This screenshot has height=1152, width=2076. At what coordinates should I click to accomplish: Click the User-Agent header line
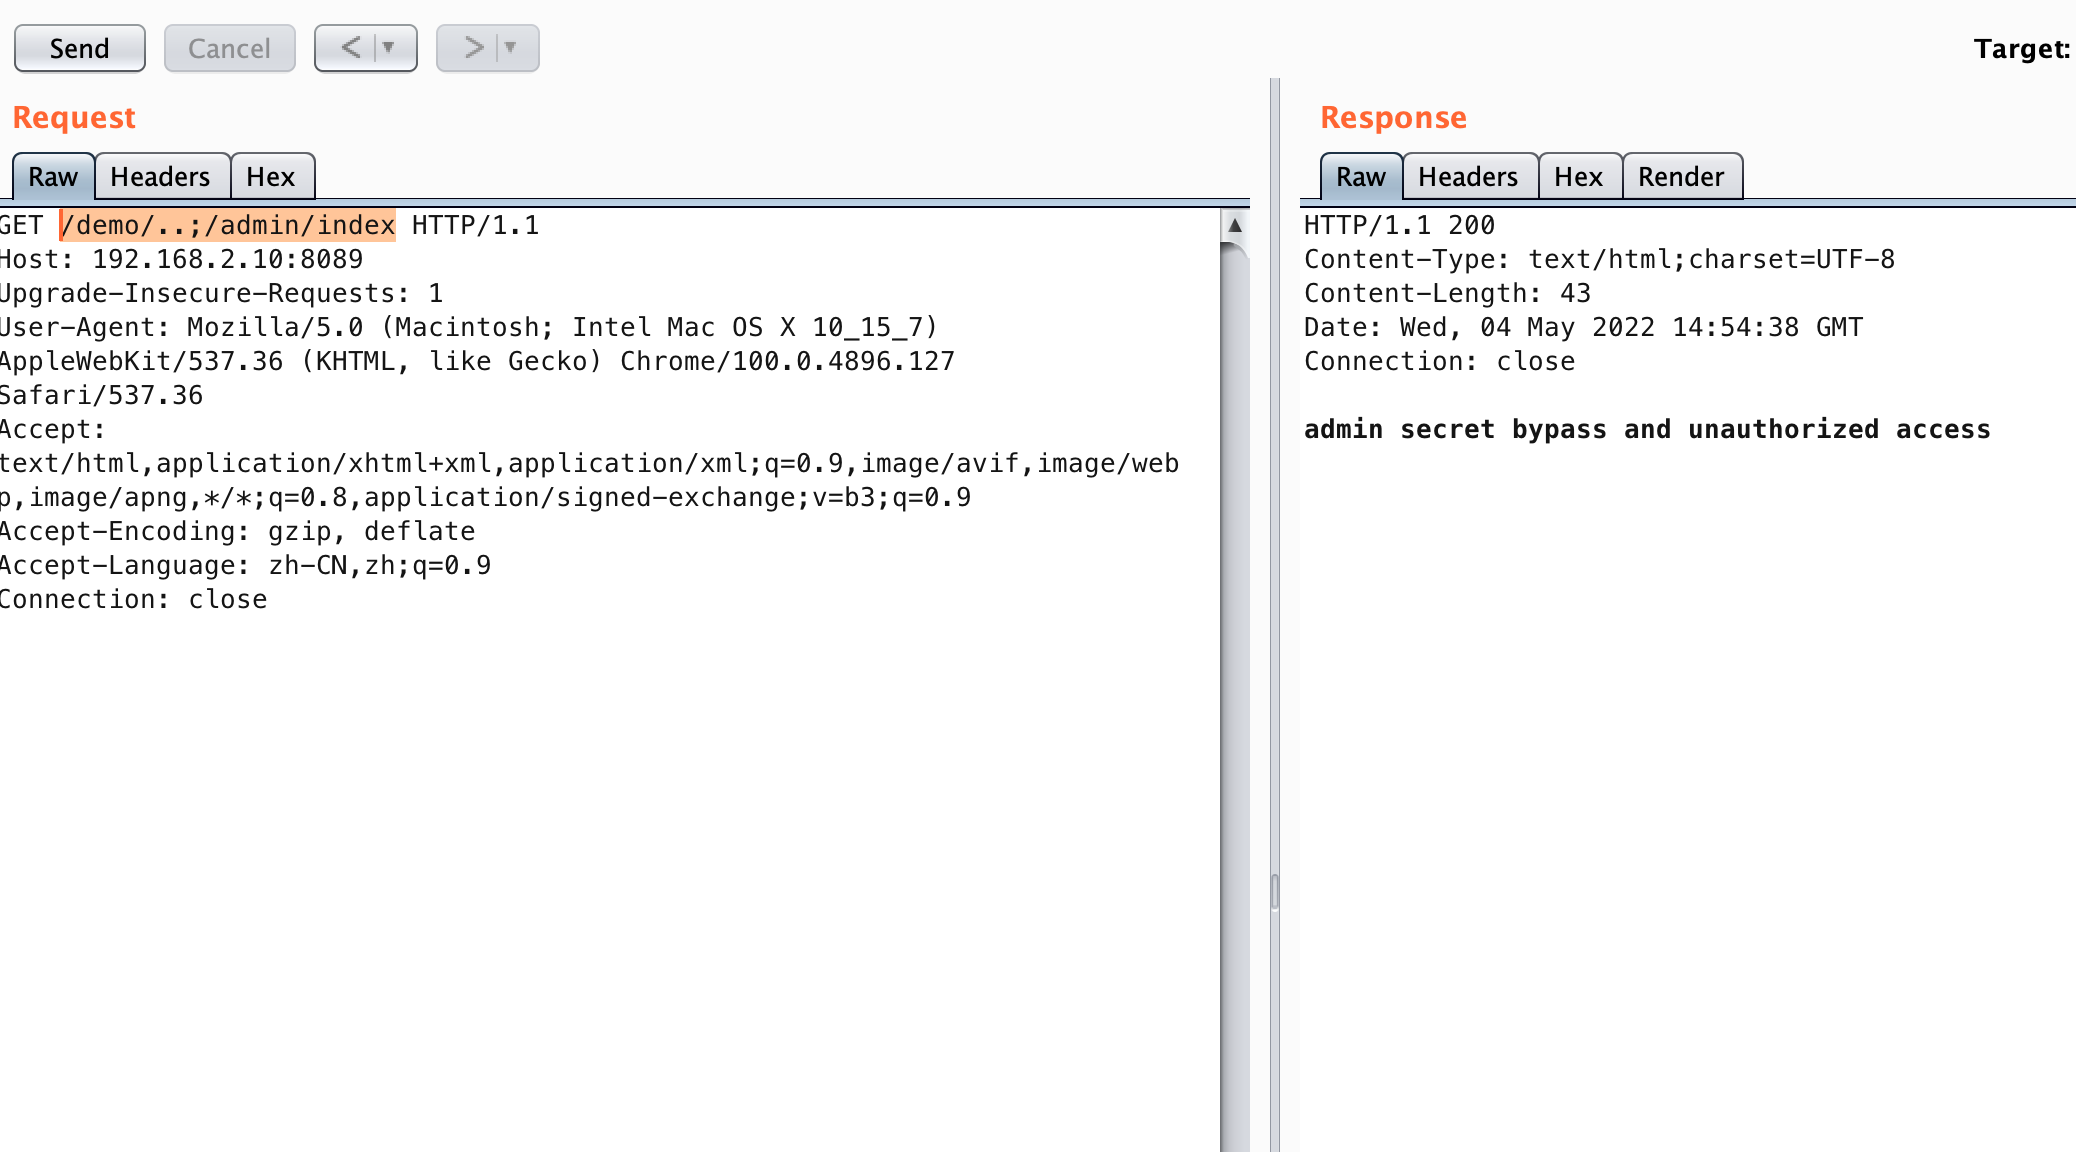click(477, 361)
